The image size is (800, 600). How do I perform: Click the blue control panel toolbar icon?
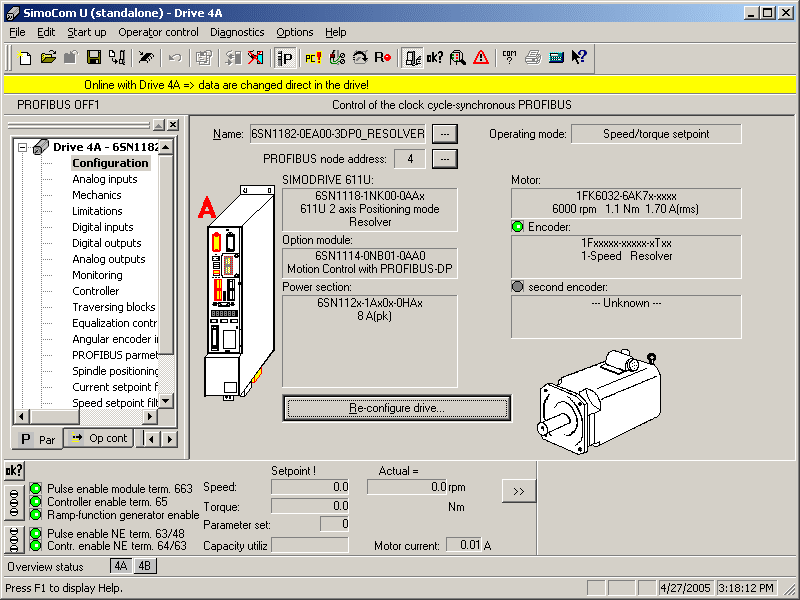pos(556,58)
